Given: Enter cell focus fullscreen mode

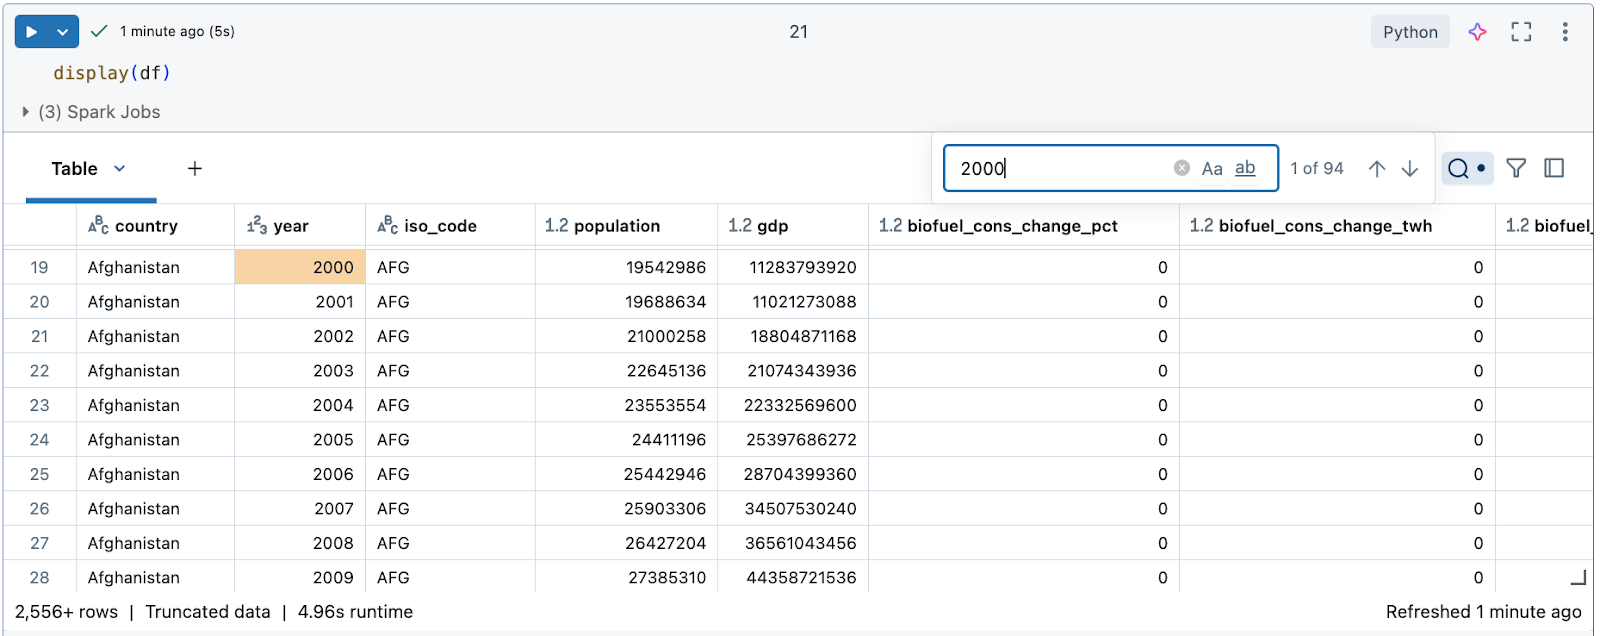Looking at the screenshot, I should point(1521,32).
